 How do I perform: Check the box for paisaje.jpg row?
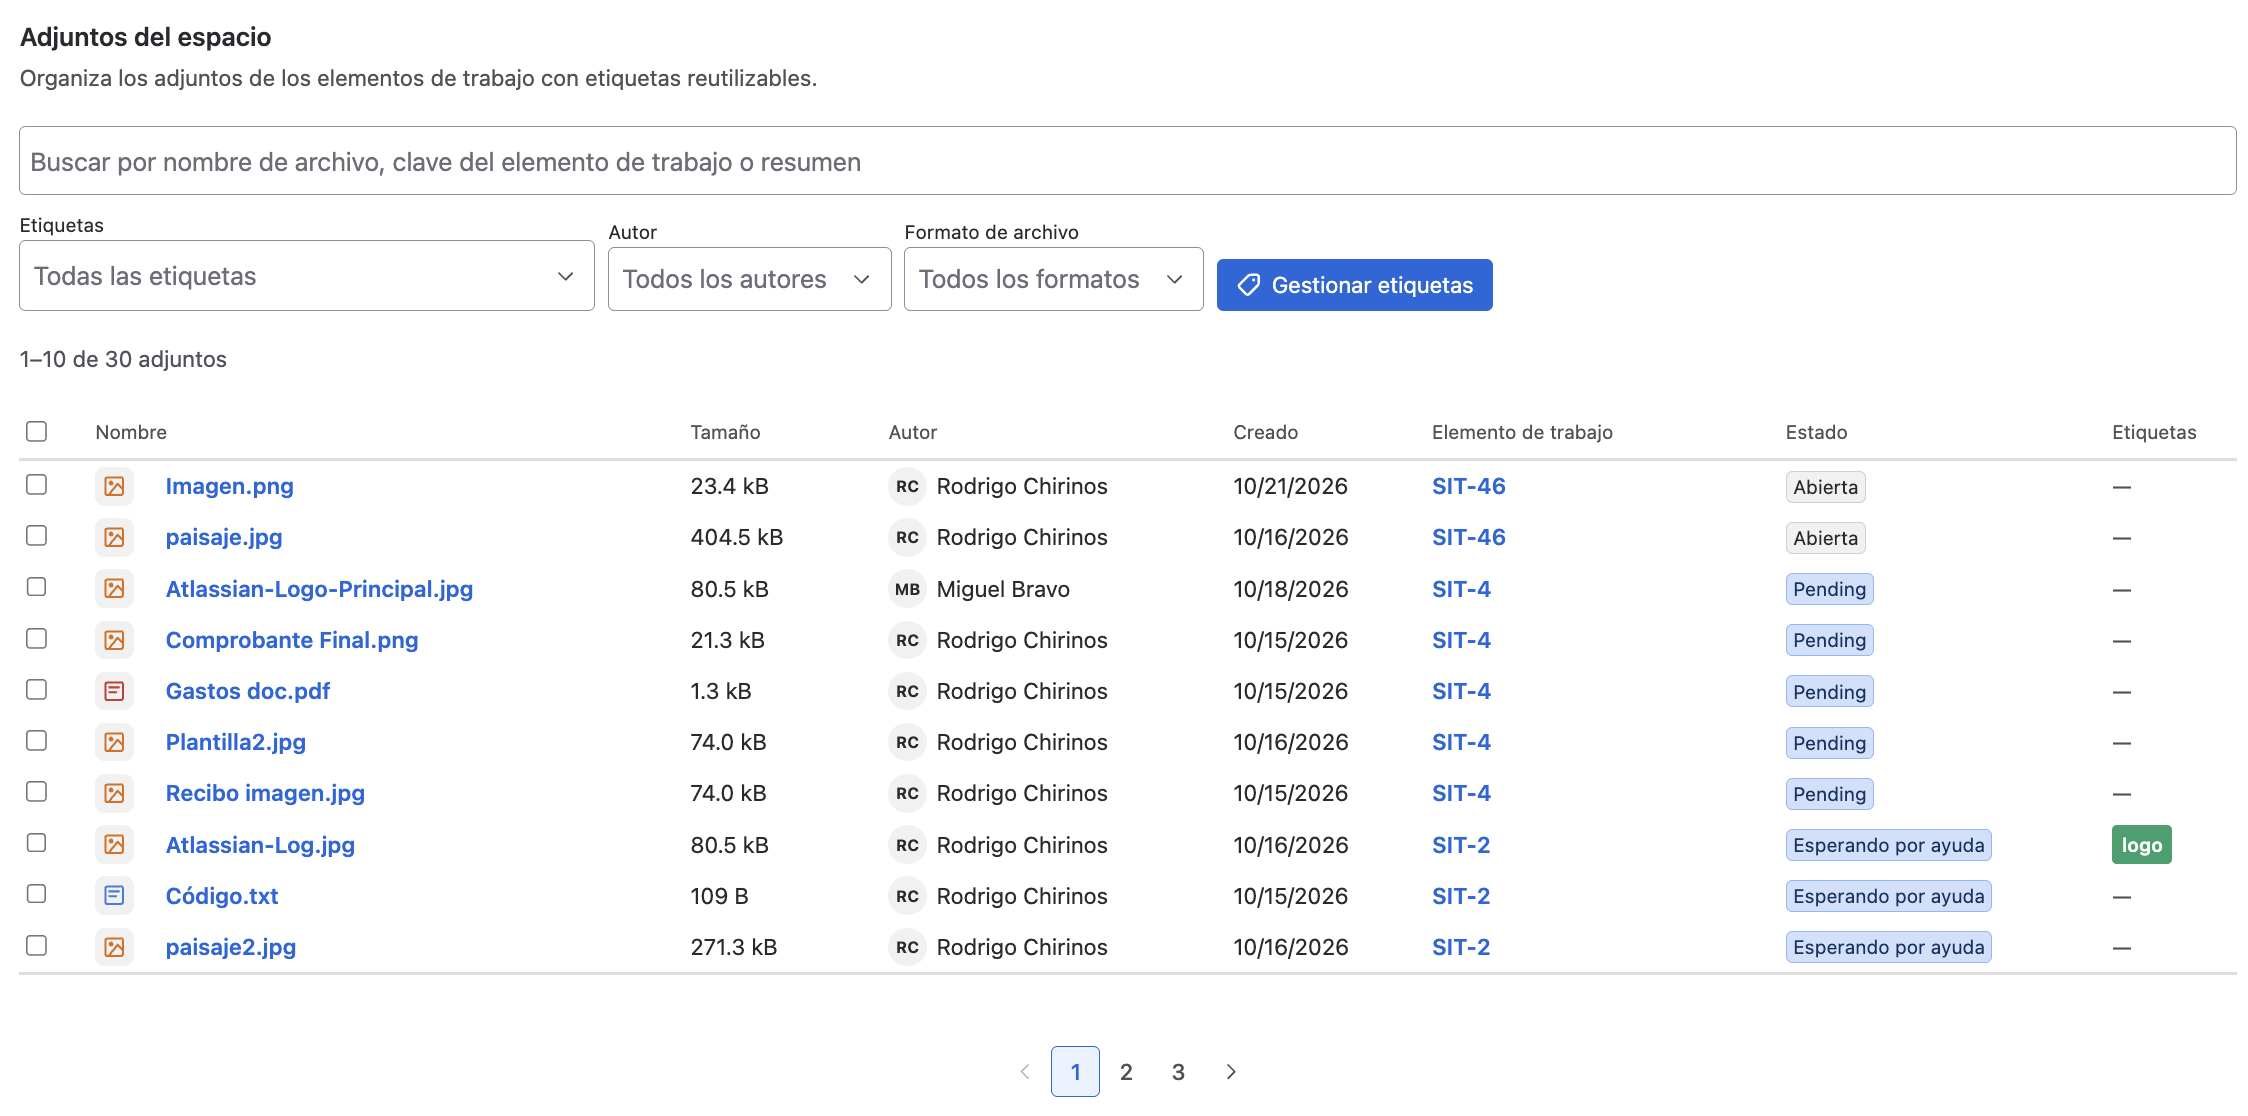point(37,535)
